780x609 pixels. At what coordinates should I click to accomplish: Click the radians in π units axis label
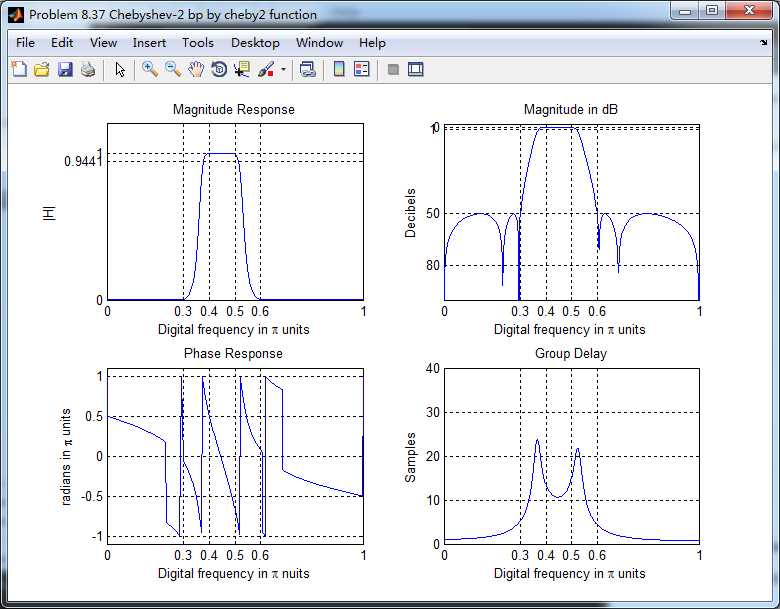pyautogui.click(x=66, y=457)
